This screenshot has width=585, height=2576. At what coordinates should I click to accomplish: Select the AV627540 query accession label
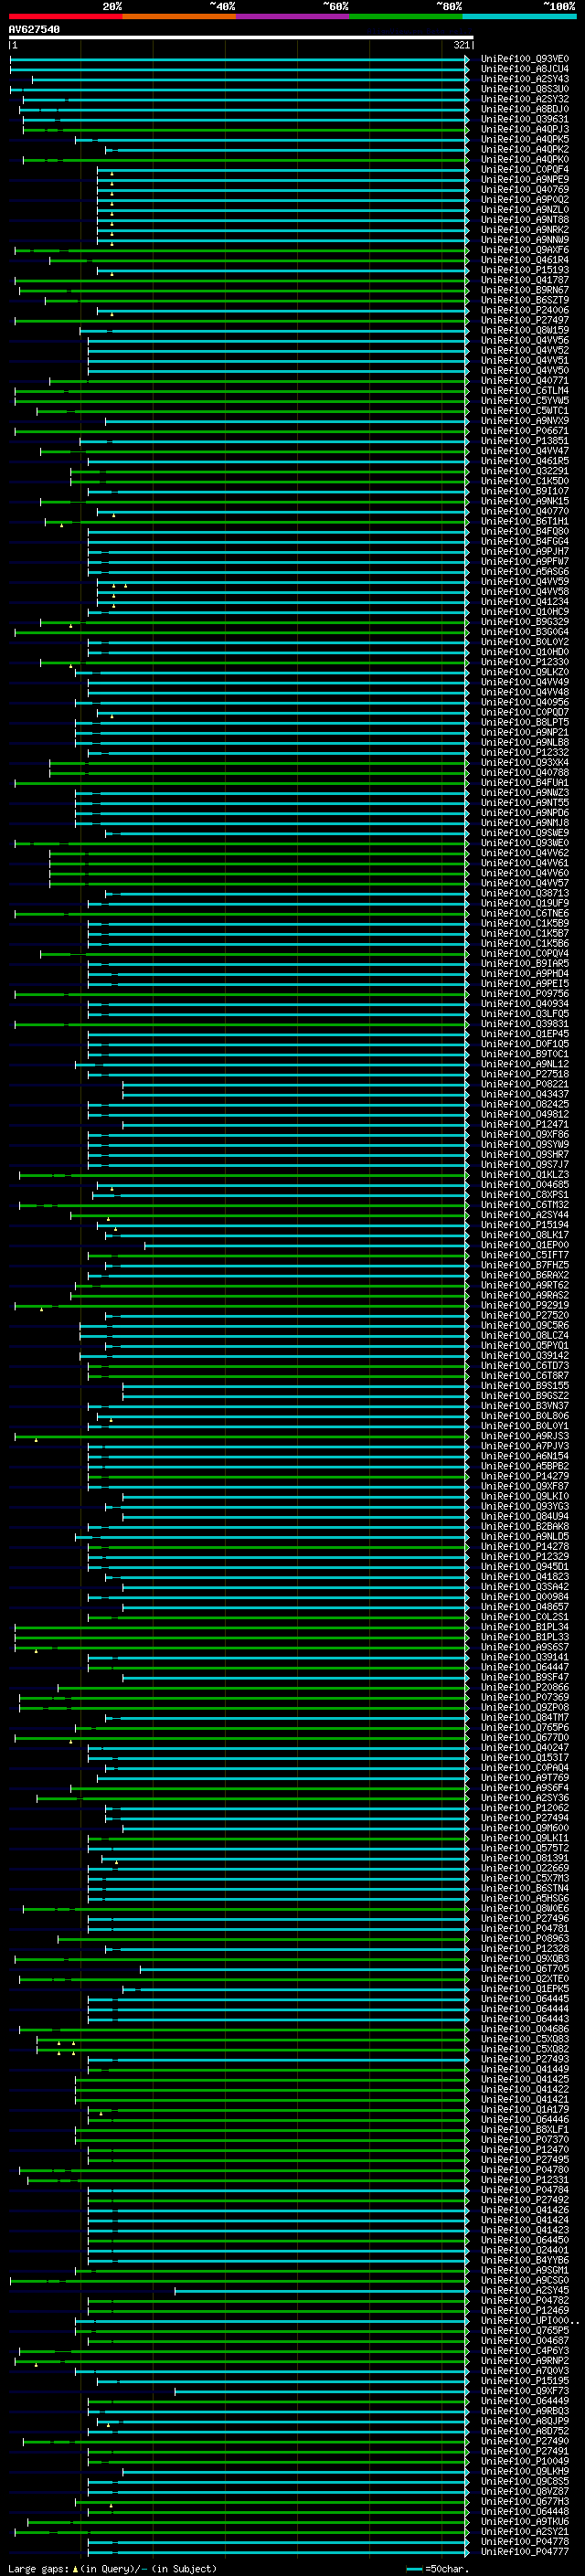click(34, 30)
